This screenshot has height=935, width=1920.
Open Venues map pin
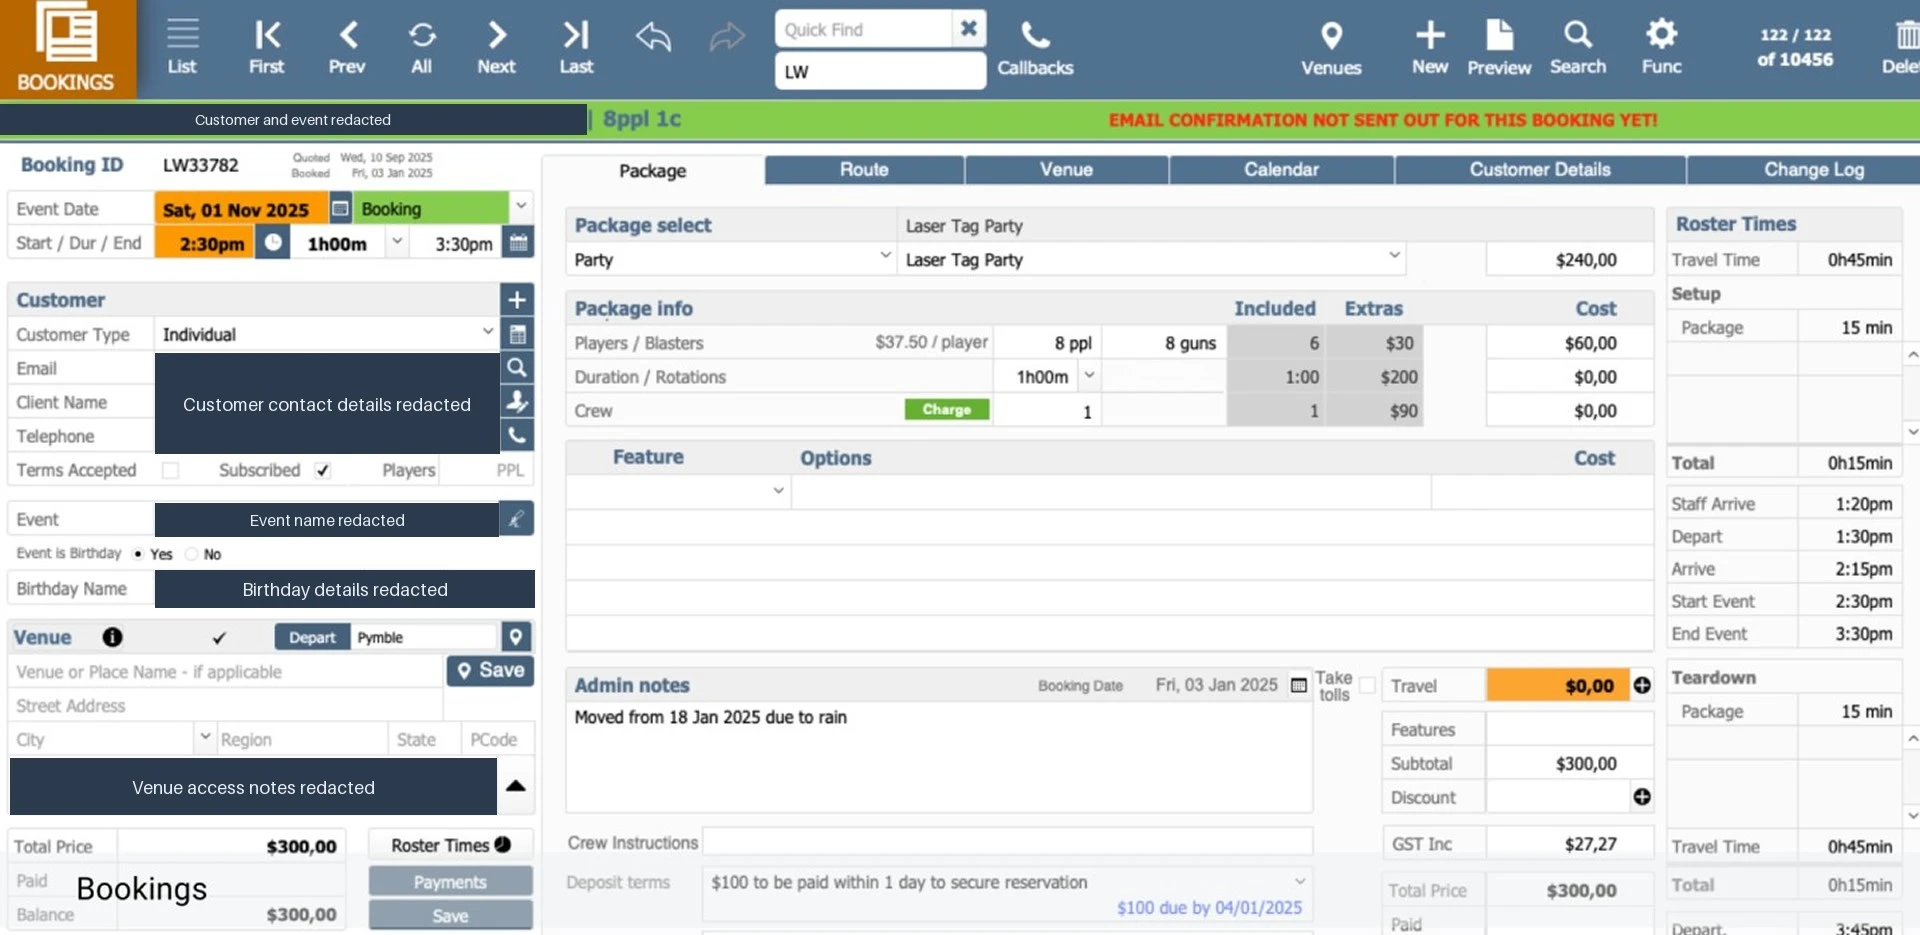pos(1331,48)
